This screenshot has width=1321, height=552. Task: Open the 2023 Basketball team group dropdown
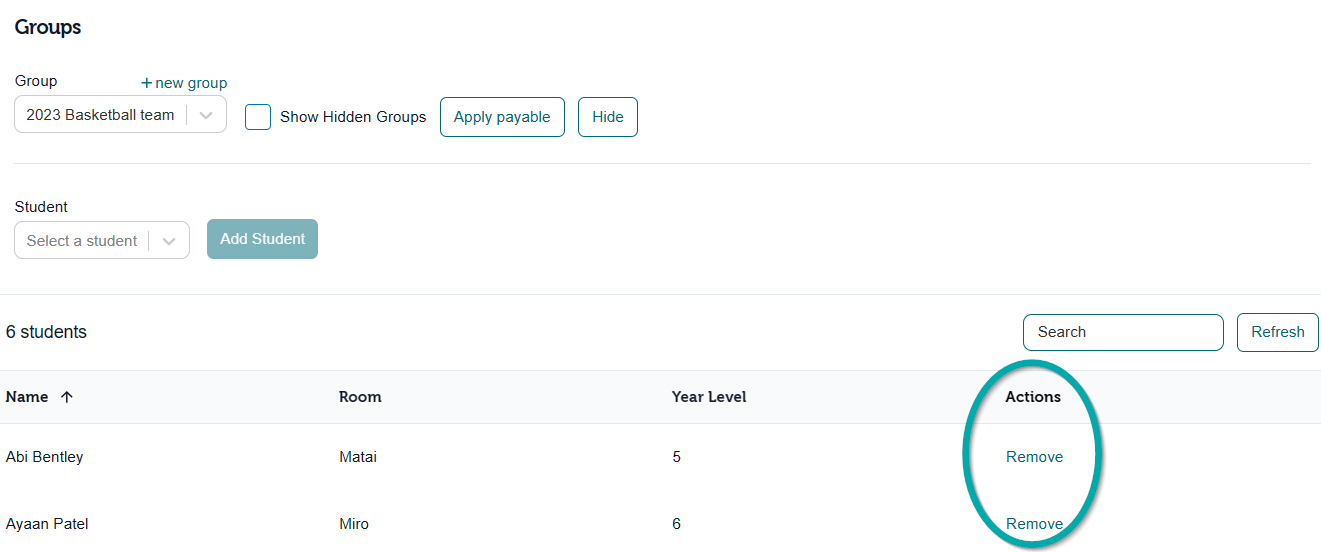(x=120, y=115)
